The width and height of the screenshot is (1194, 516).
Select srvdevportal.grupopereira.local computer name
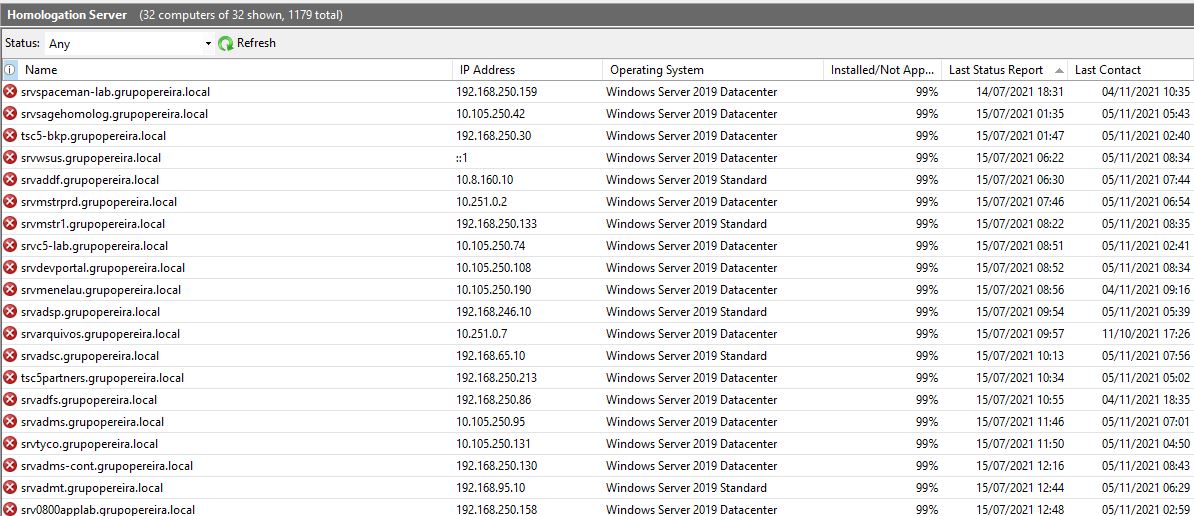[103, 269]
